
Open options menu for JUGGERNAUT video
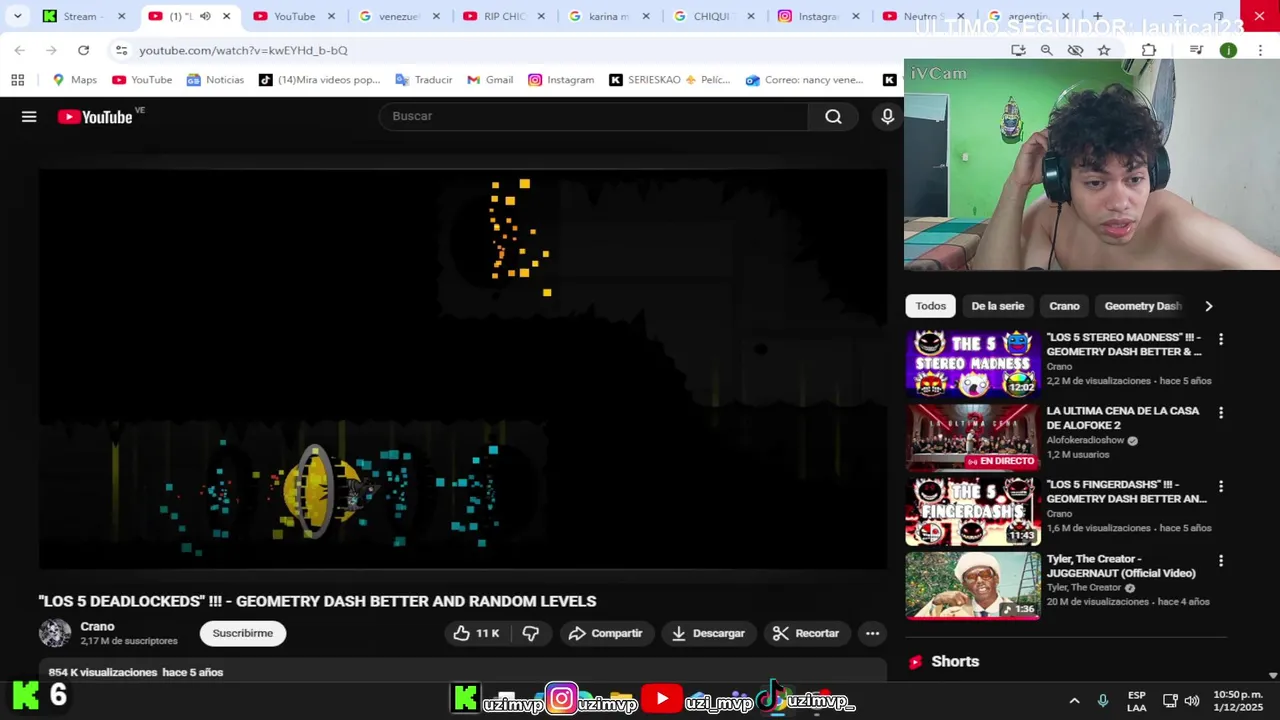[x=1220, y=561]
